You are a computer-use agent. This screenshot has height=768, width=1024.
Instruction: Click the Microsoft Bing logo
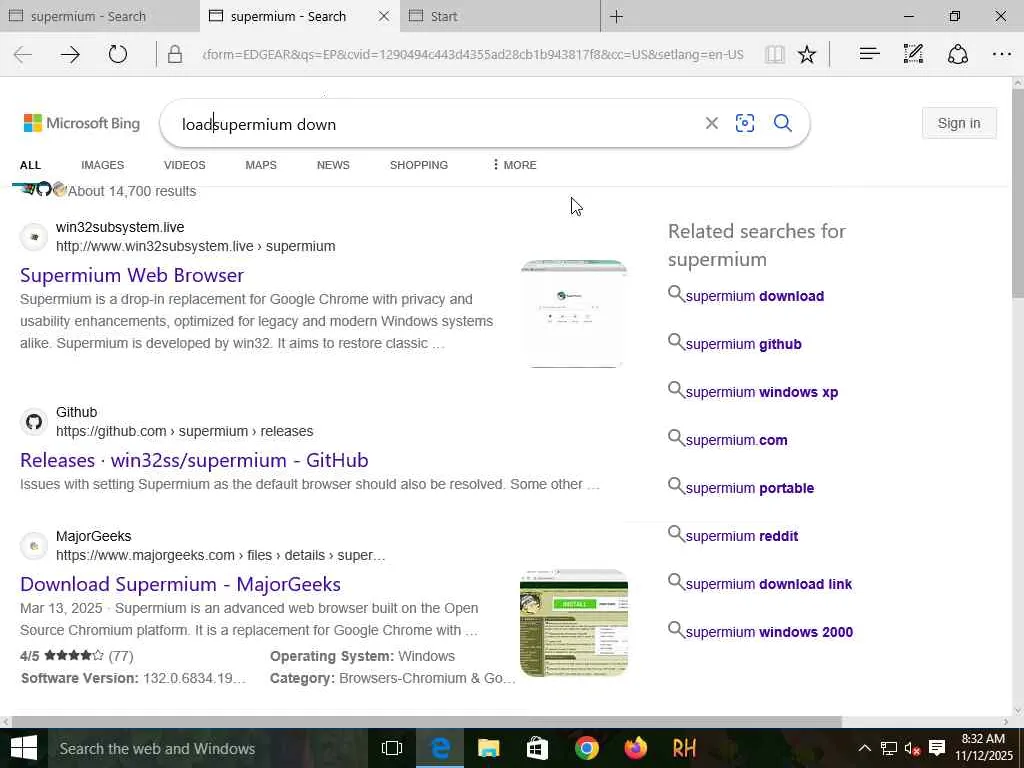point(82,123)
